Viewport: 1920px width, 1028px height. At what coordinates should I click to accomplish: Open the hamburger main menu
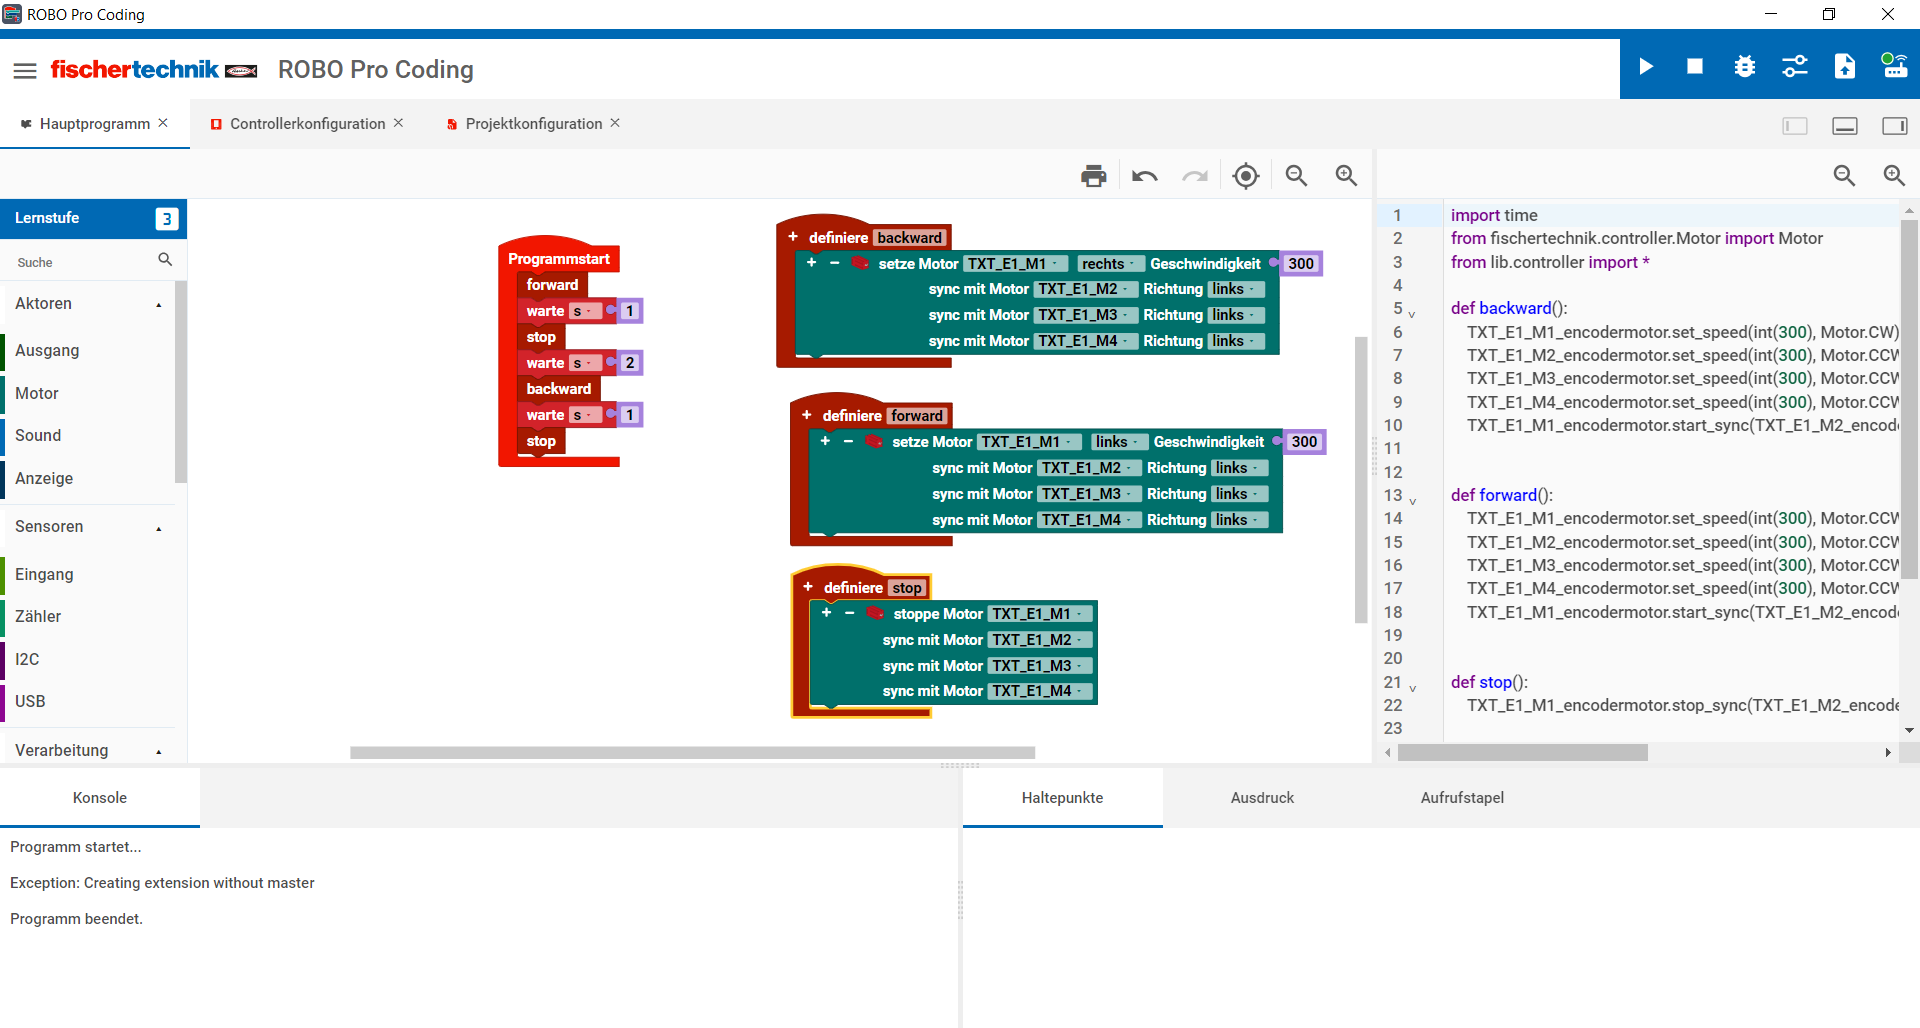(x=25, y=70)
